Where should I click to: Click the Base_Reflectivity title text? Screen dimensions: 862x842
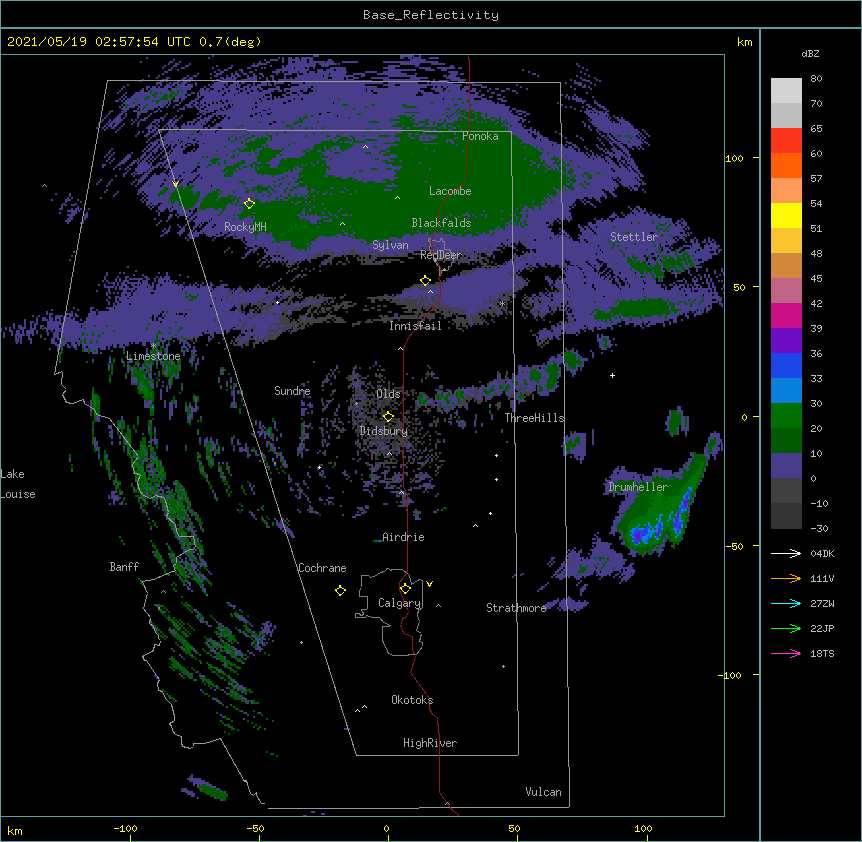click(431, 15)
